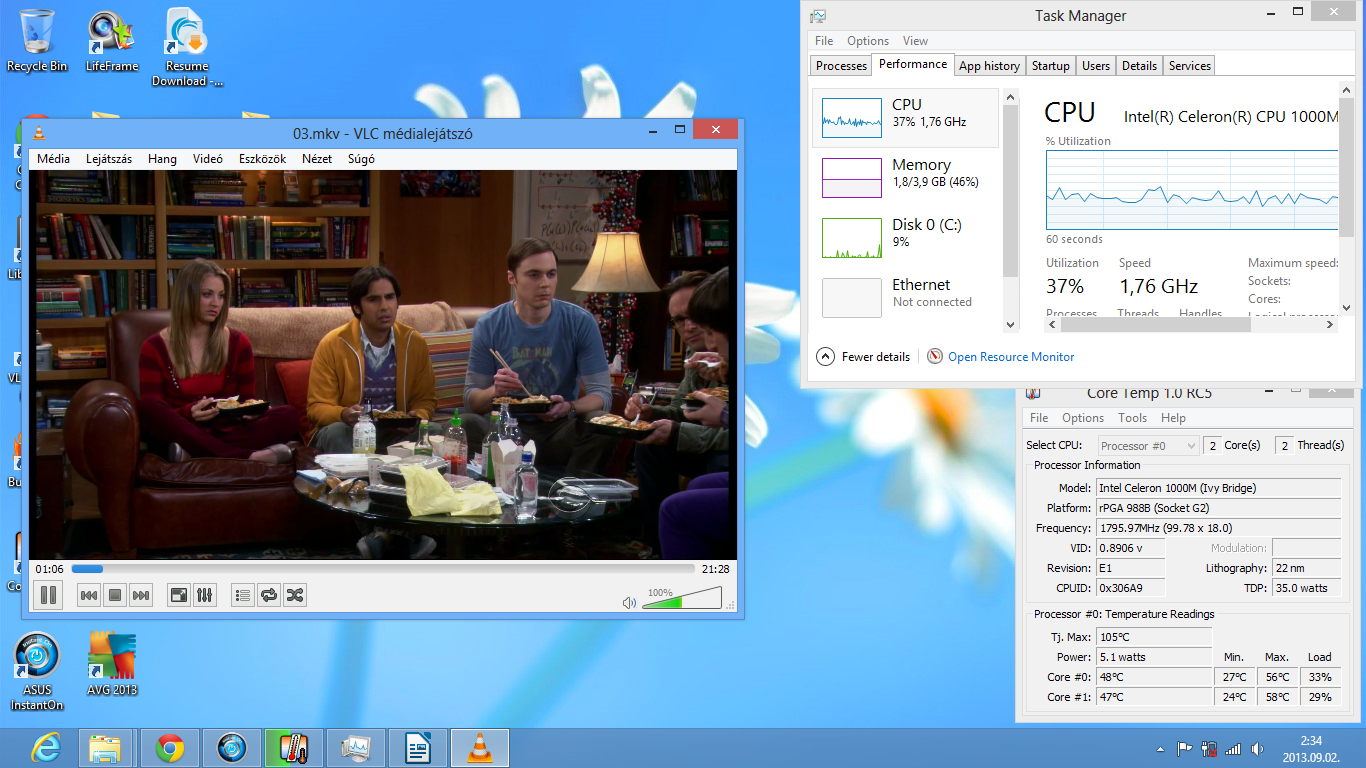Select the Resume Download desktop shortcut

tap(187, 47)
